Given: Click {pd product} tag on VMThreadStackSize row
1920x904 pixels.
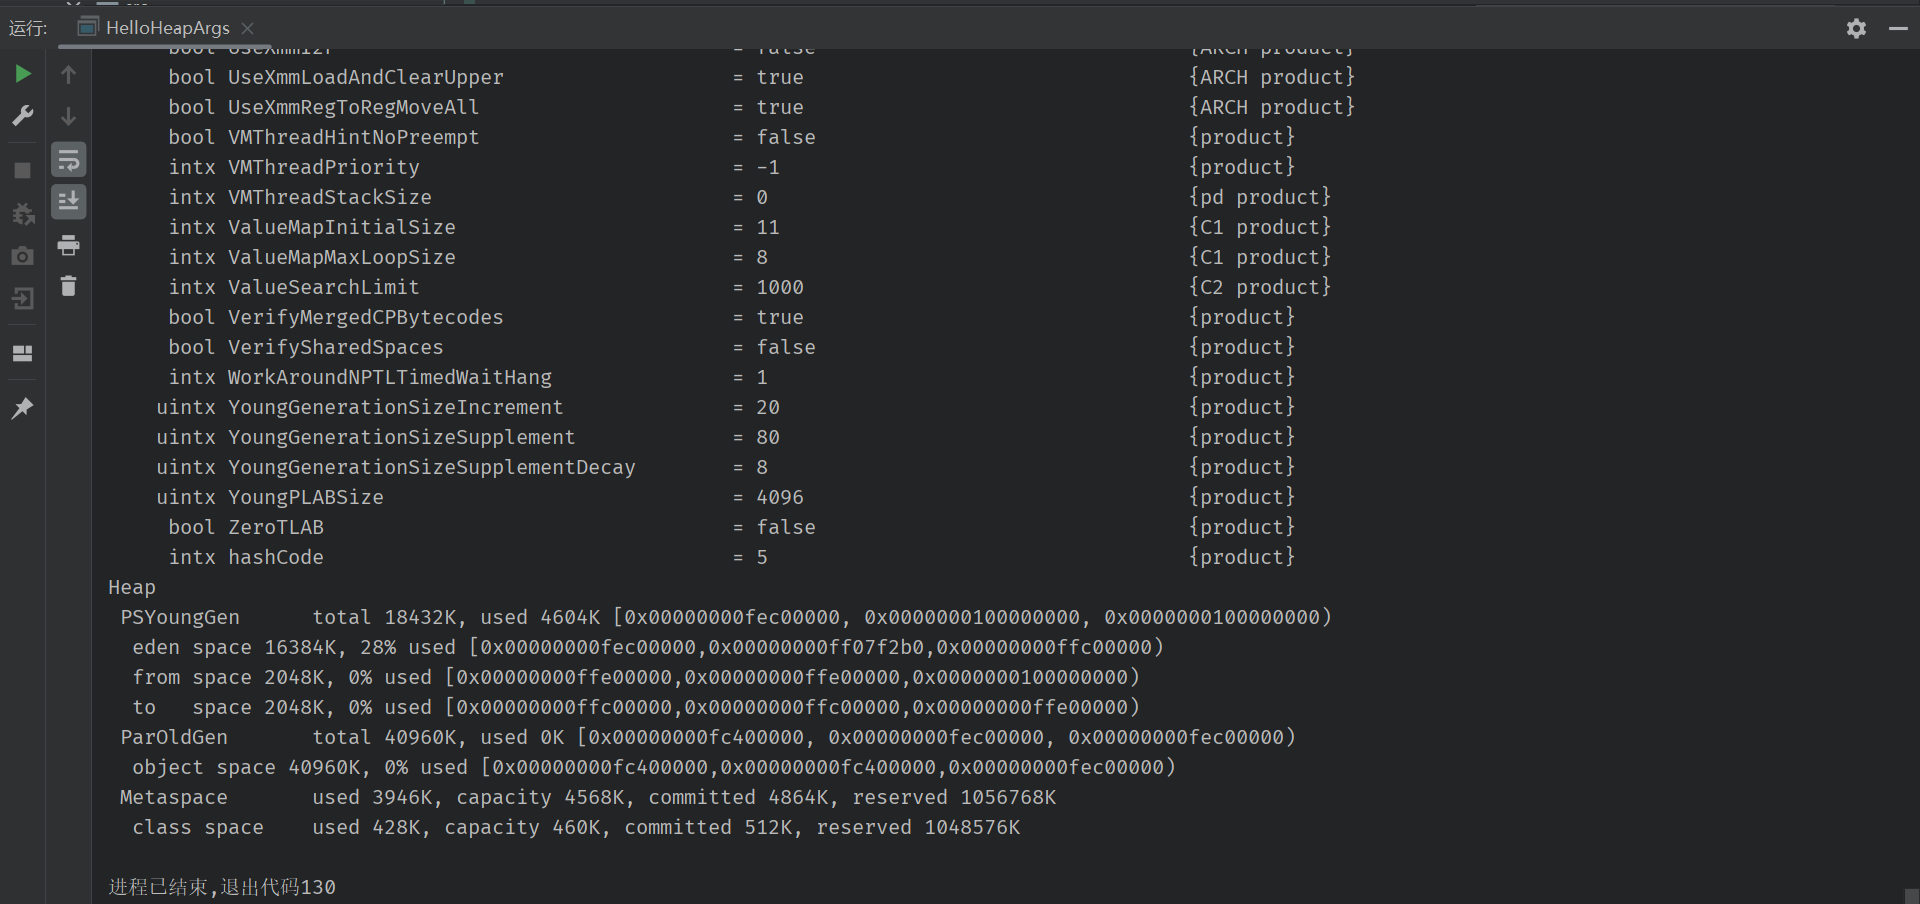Looking at the screenshot, I should [1260, 197].
